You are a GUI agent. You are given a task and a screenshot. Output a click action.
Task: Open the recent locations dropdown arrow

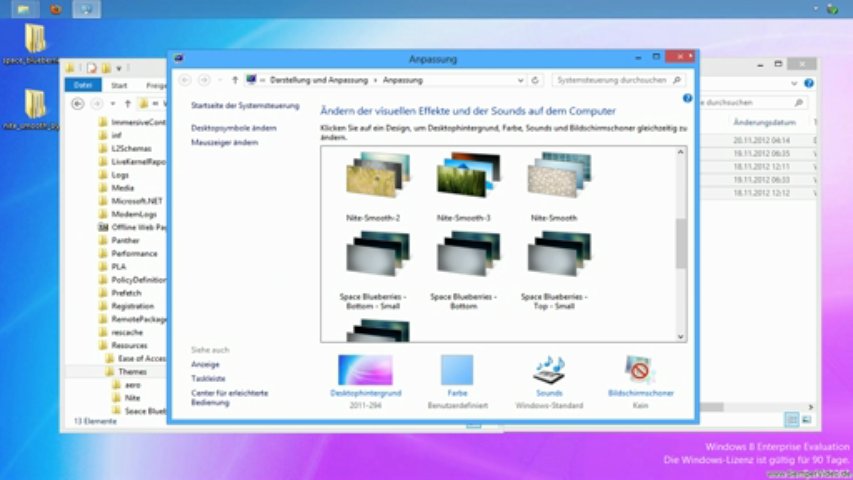(220, 81)
